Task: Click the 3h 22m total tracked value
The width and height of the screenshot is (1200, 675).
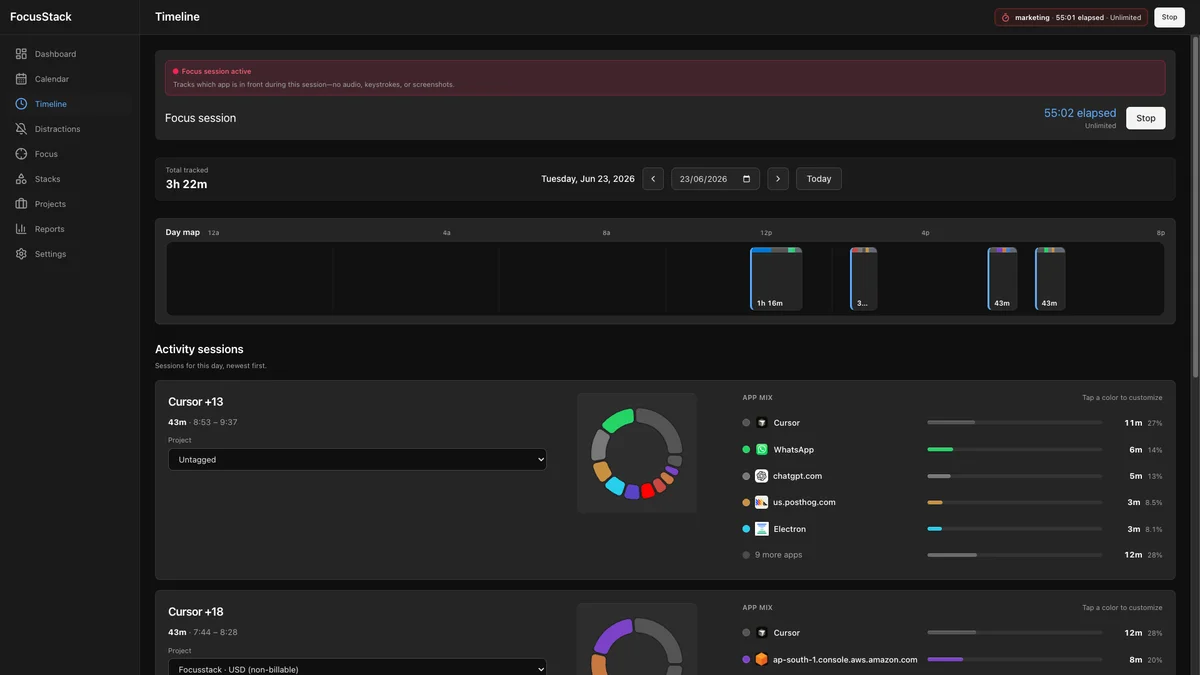Action: click(187, 184)
